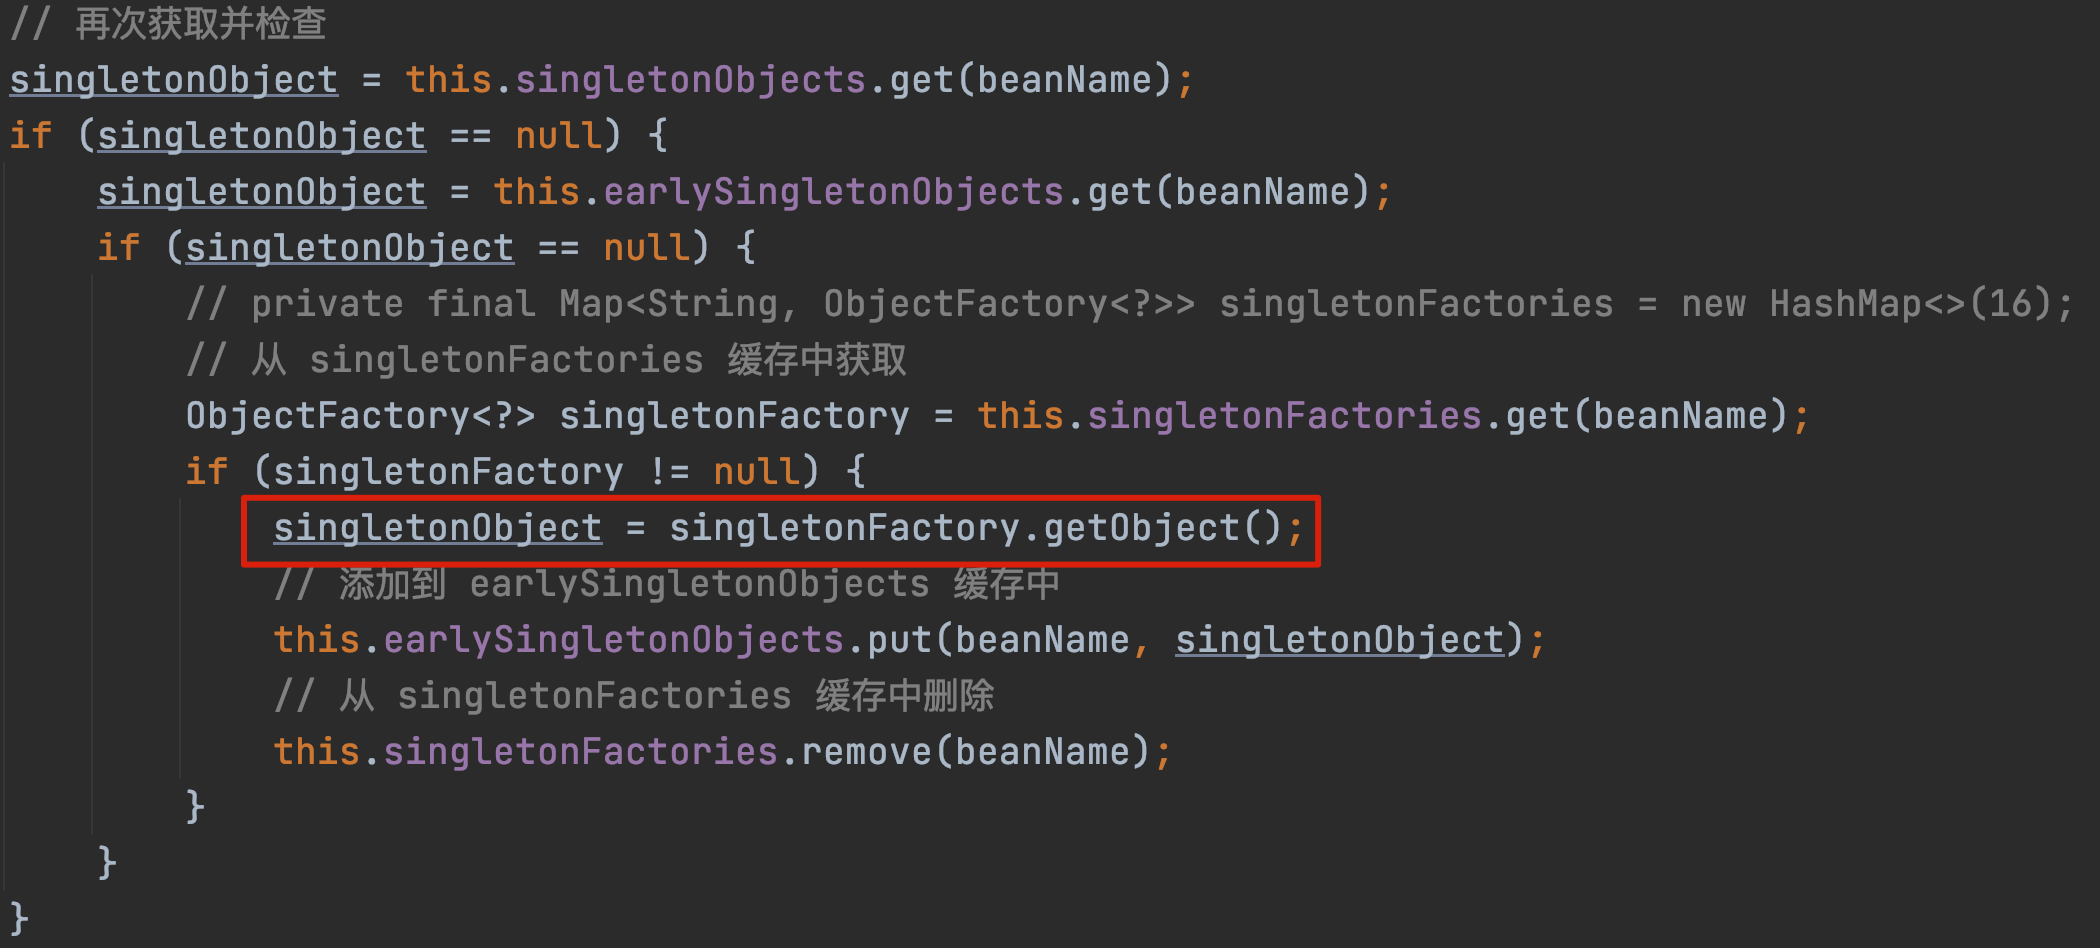Click the ObjectFactory<?> type declaration

[361, 416]
